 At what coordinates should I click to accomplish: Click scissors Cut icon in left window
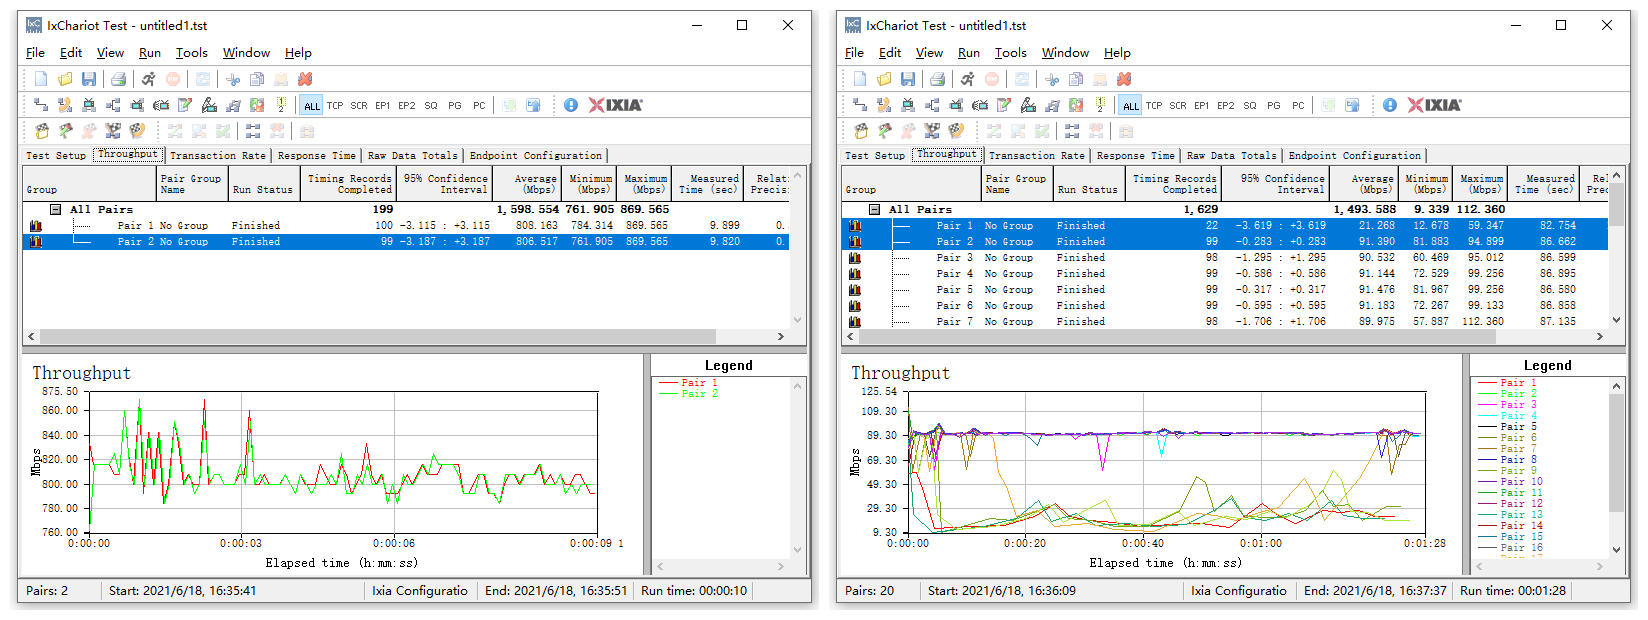pos(233,79)
